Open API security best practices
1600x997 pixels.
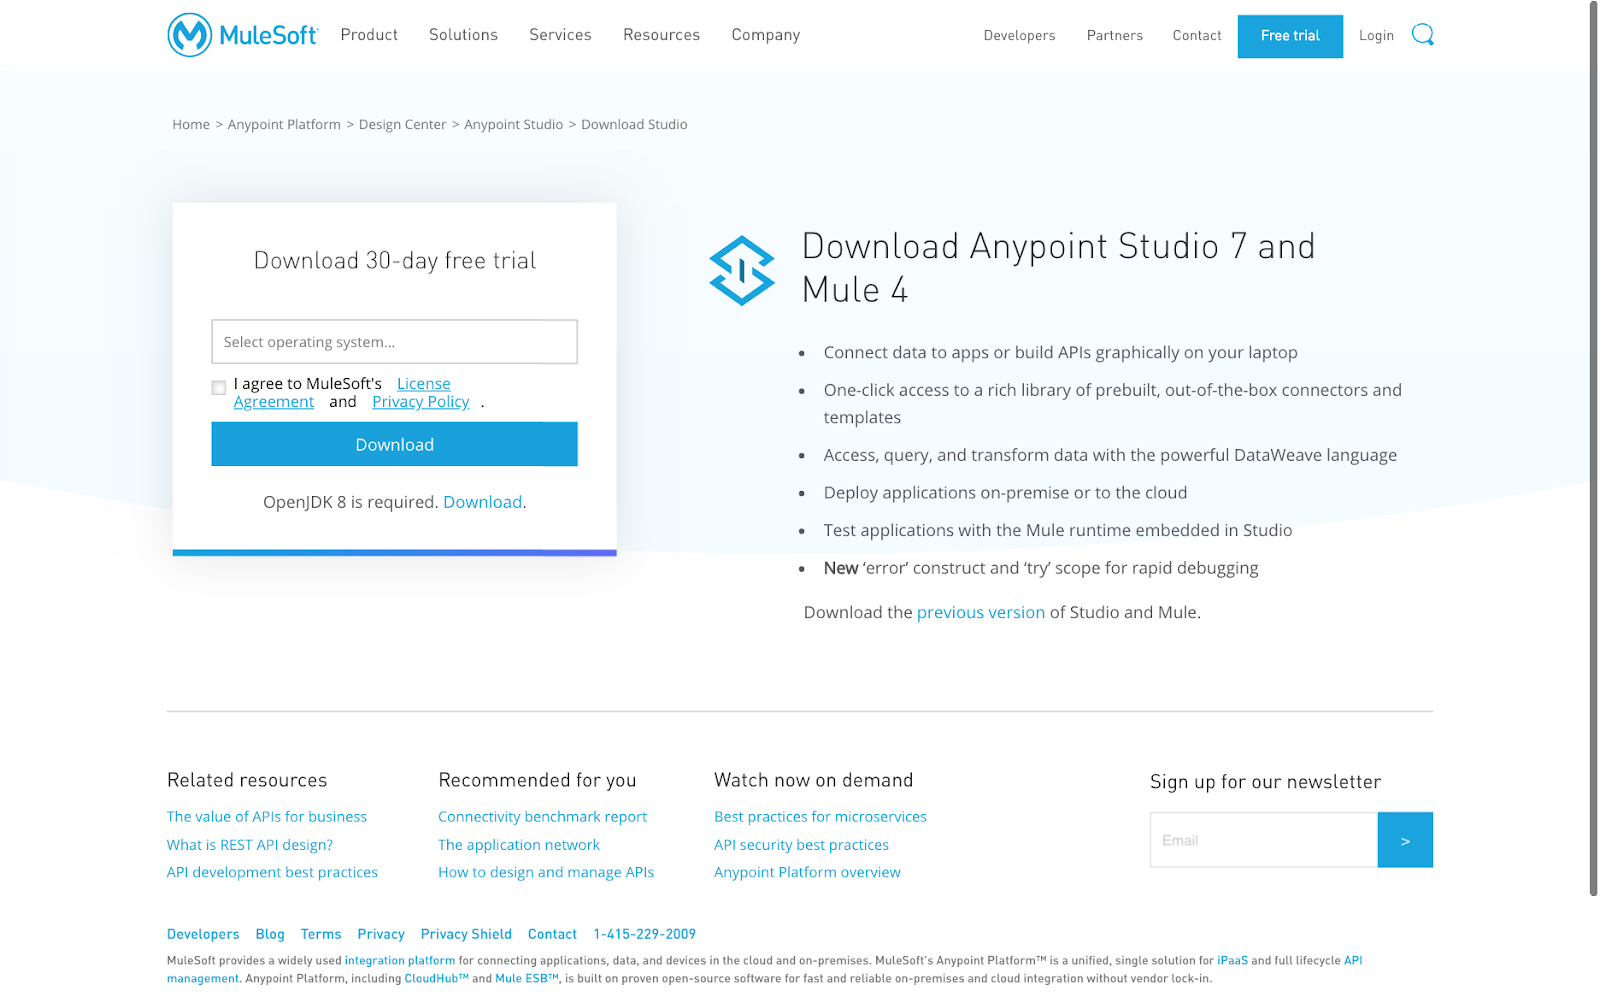[801, 845]
